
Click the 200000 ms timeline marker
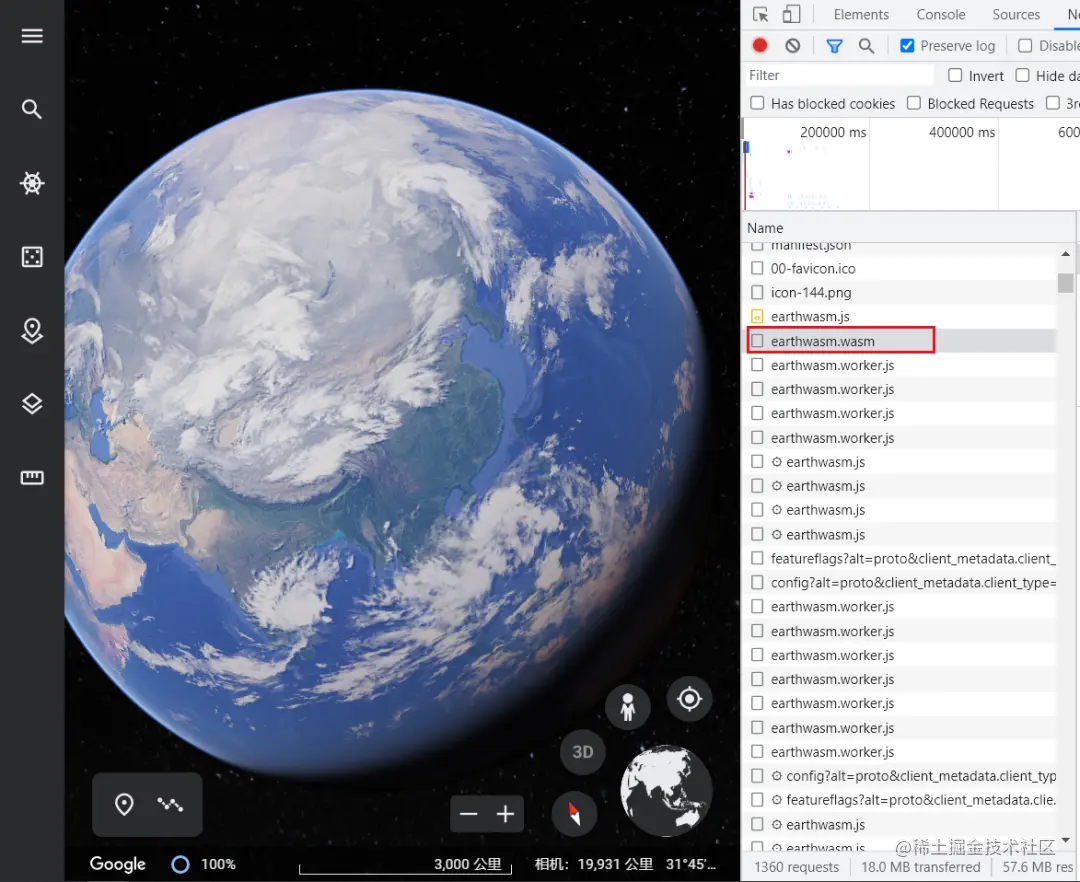[x=833, y=132]
